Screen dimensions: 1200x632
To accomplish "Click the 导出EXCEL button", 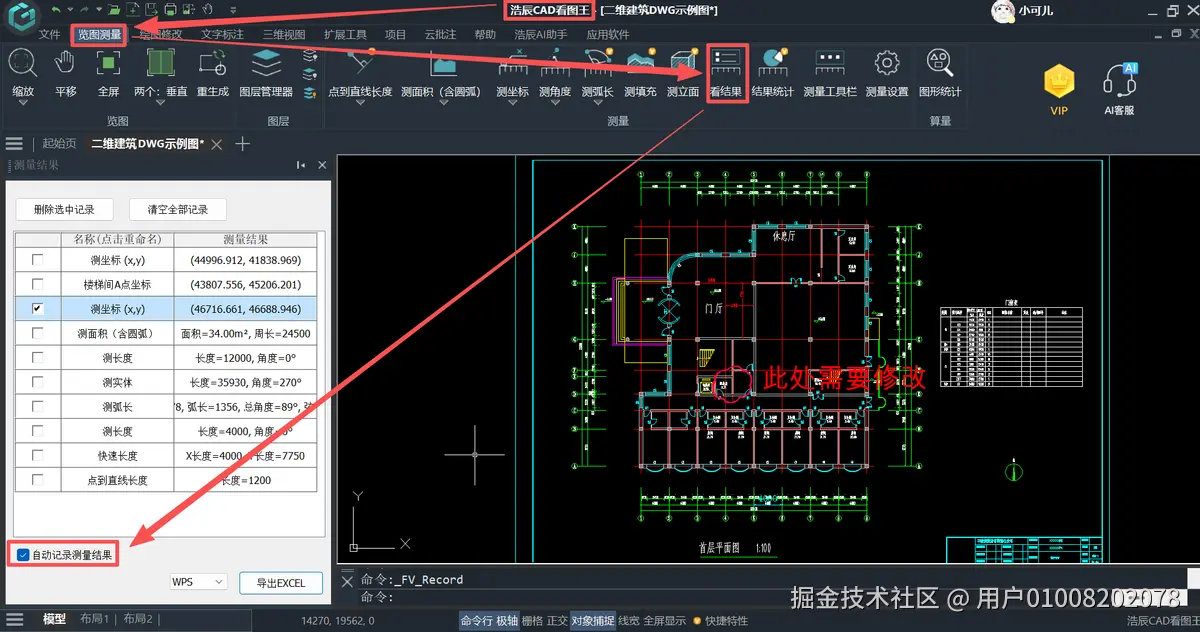I will [x=281, y=583].
